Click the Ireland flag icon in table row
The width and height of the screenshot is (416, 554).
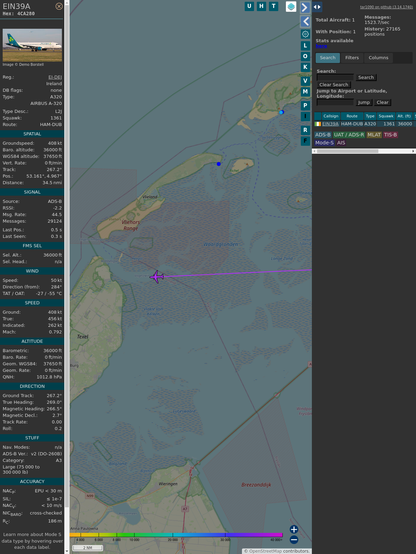(x=318, y=124)
